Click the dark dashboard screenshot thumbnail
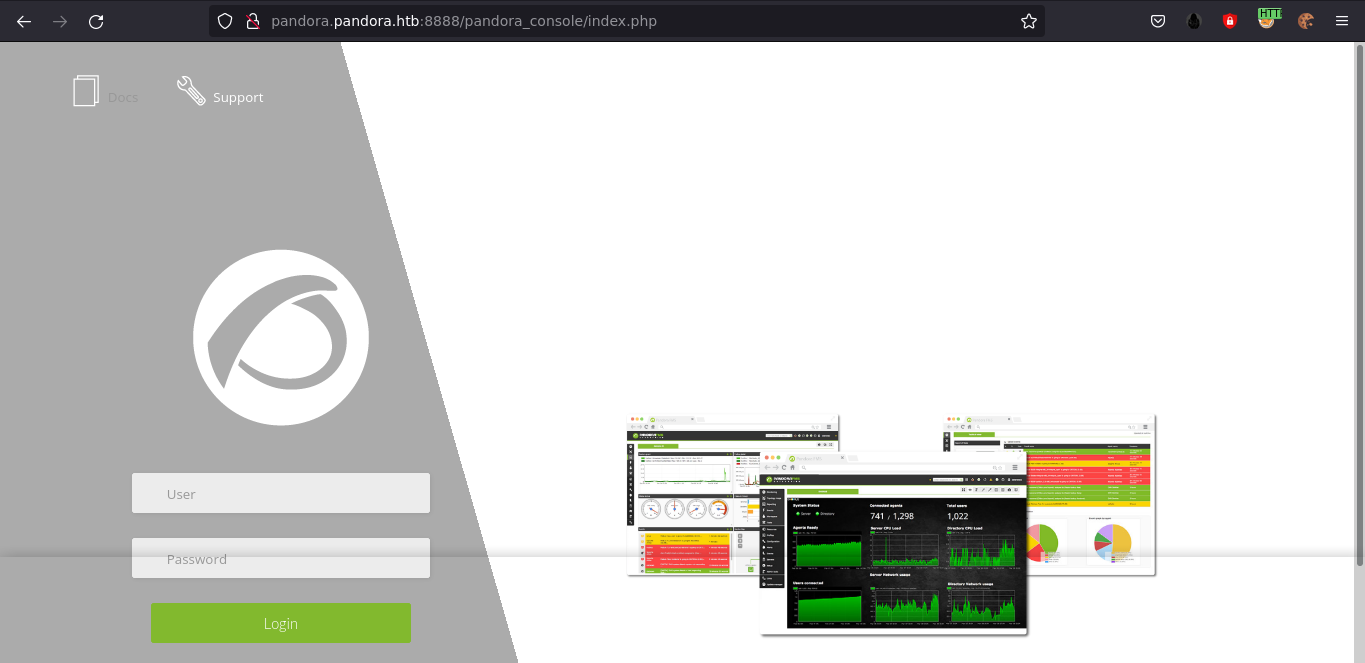 (893, 545)
